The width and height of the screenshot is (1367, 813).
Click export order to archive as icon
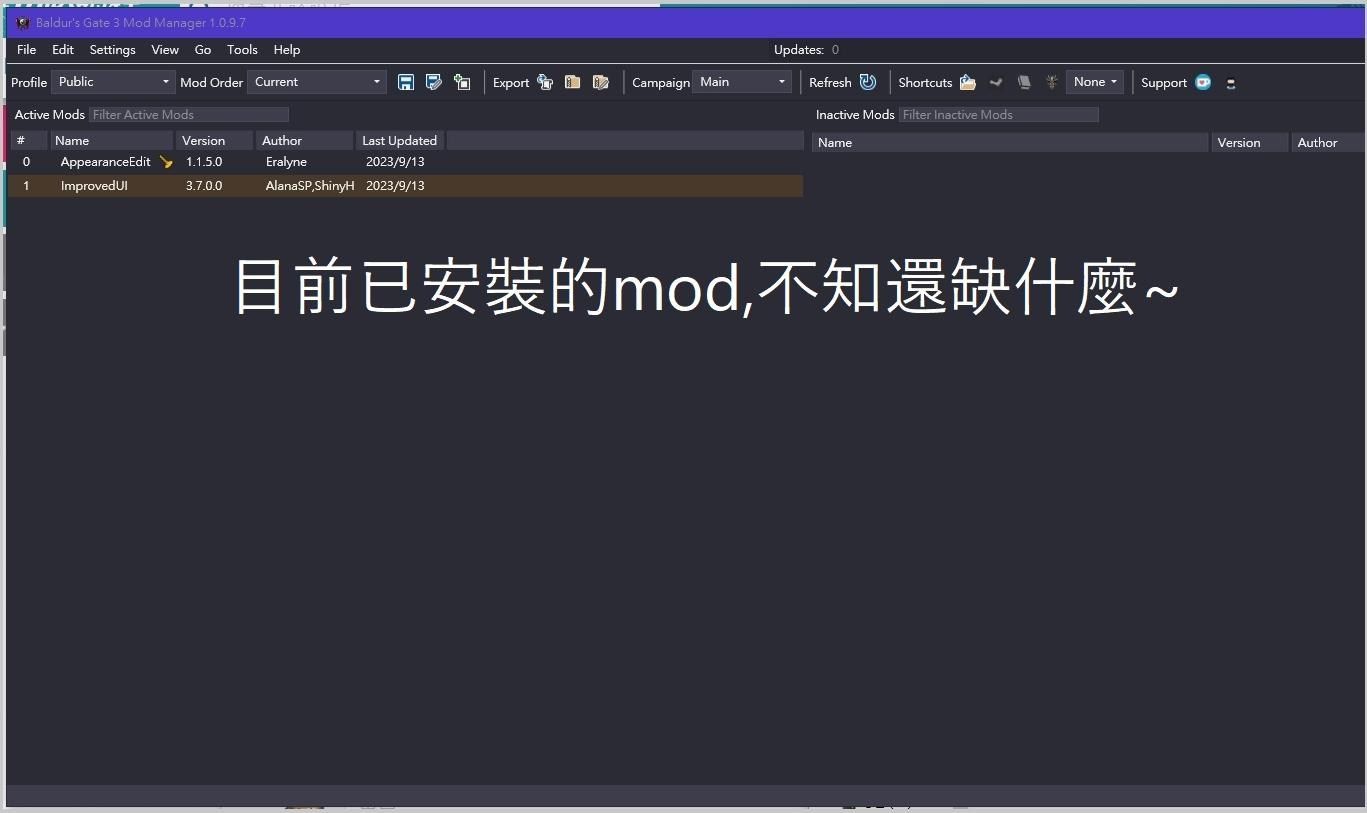tap(601, 82)
